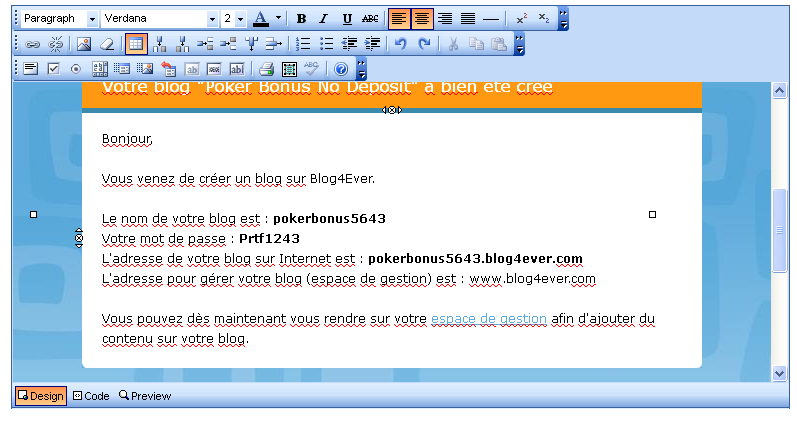The width and height of the screenshot is (797, 426).
Task: Insert the 'ab' text field element
Action: 192,69
